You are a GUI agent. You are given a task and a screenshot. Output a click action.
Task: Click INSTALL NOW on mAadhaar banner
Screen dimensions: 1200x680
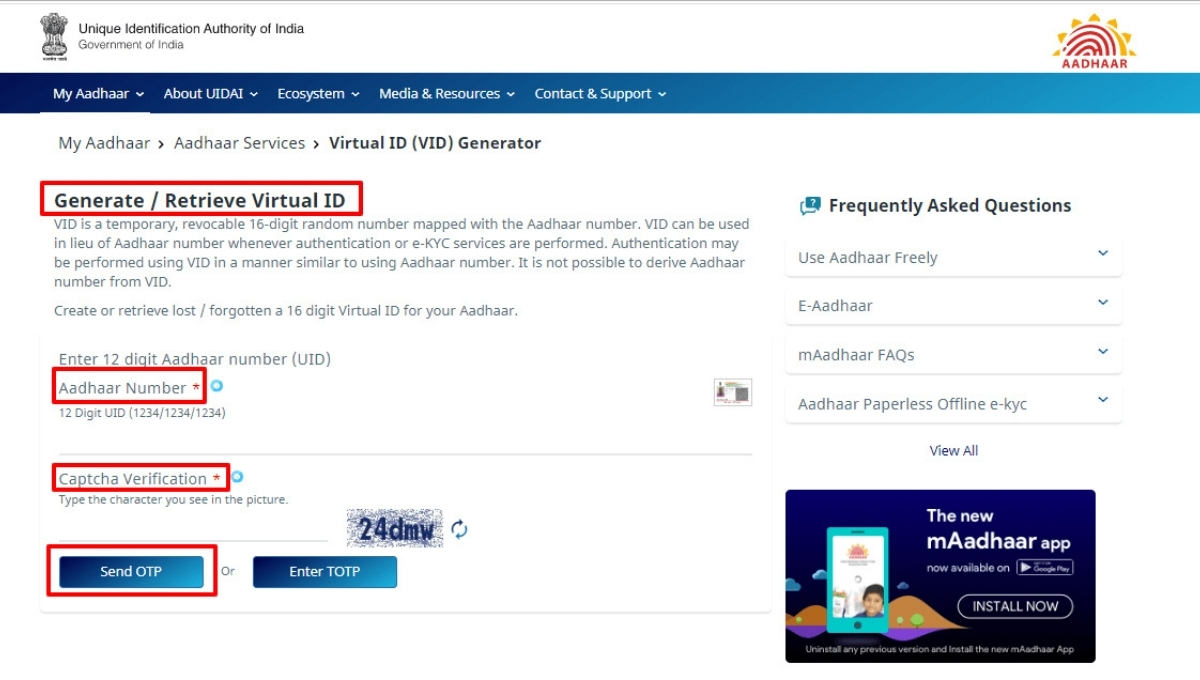[x=1014, y=606]
